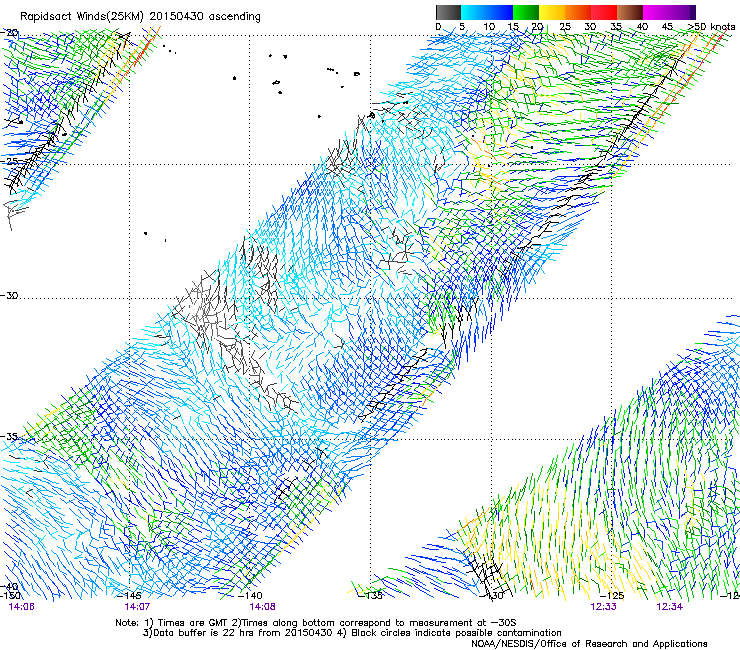Click the purple time stamp 14:07
The image size is (740, 650).
coord(137,607)
